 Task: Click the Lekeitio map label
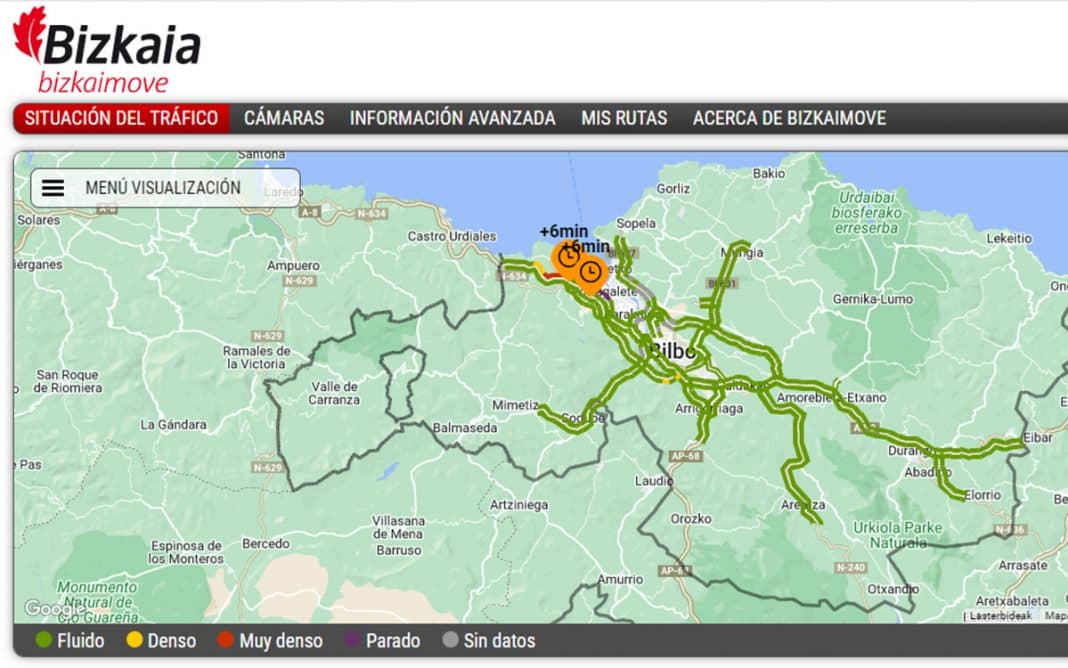click(1009, 238)
